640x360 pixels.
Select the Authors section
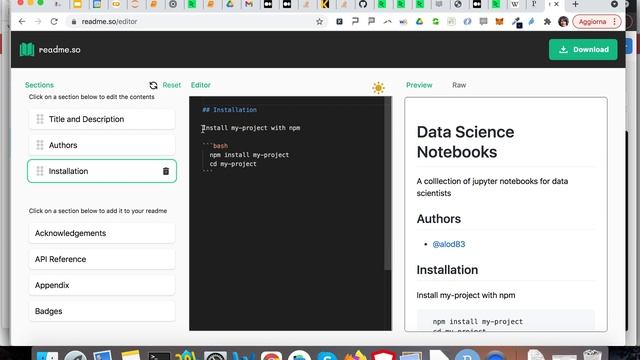click(x=102, y=145)
